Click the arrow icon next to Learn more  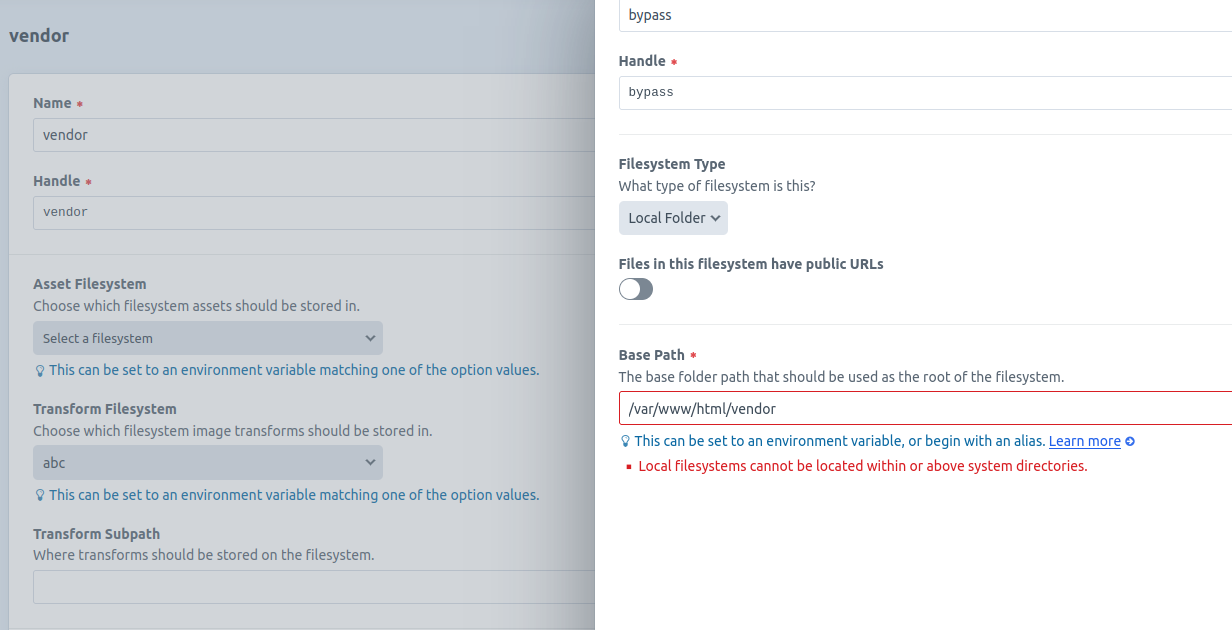pos(1130,441)
